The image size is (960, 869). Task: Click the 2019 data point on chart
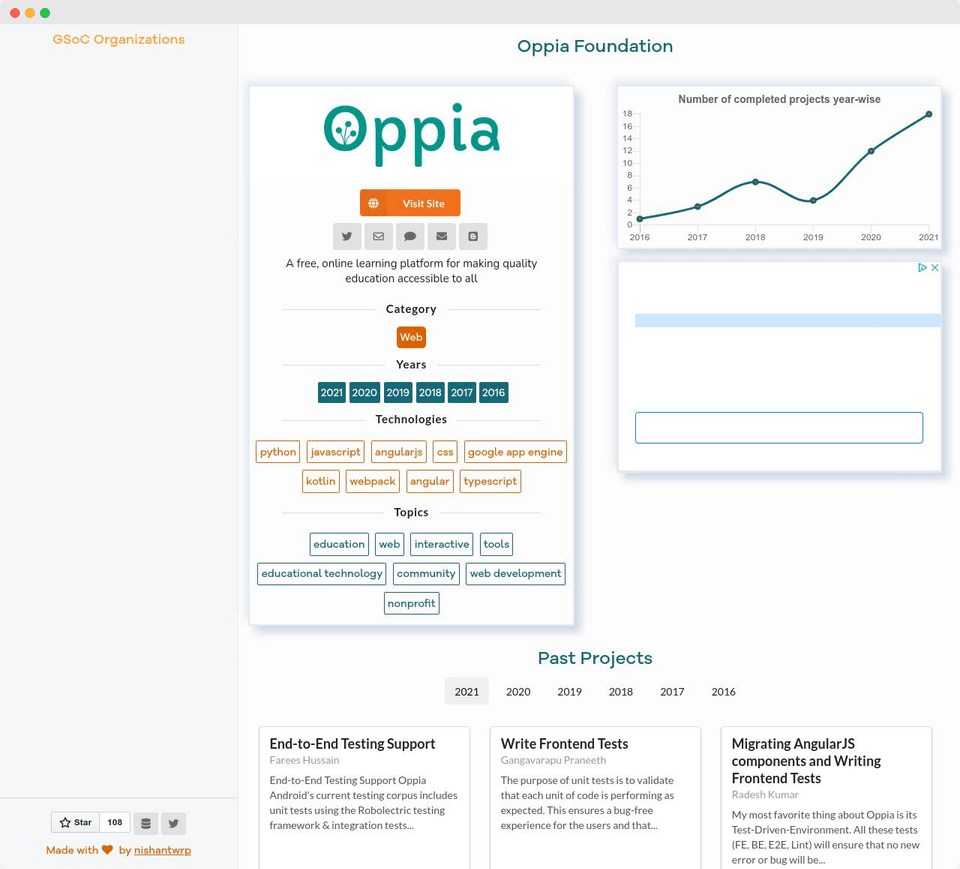813,200
